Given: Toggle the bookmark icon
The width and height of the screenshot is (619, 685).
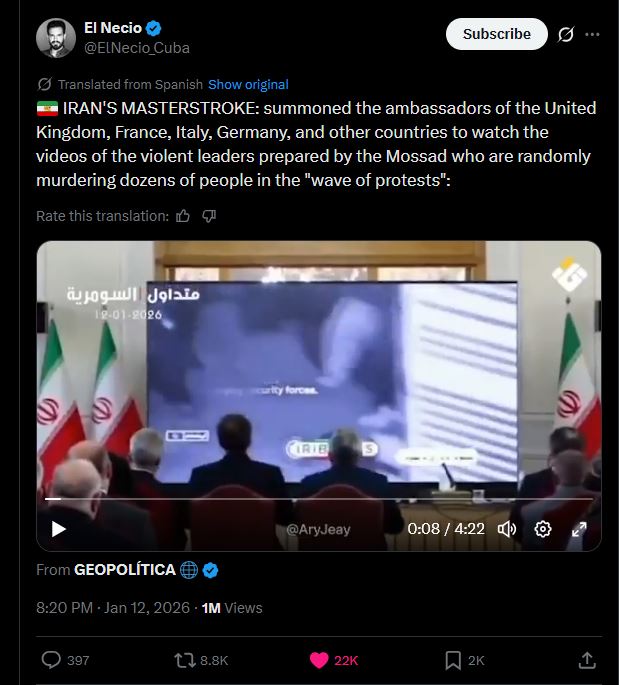Looking at the screenshot, I should coord(453,660).
